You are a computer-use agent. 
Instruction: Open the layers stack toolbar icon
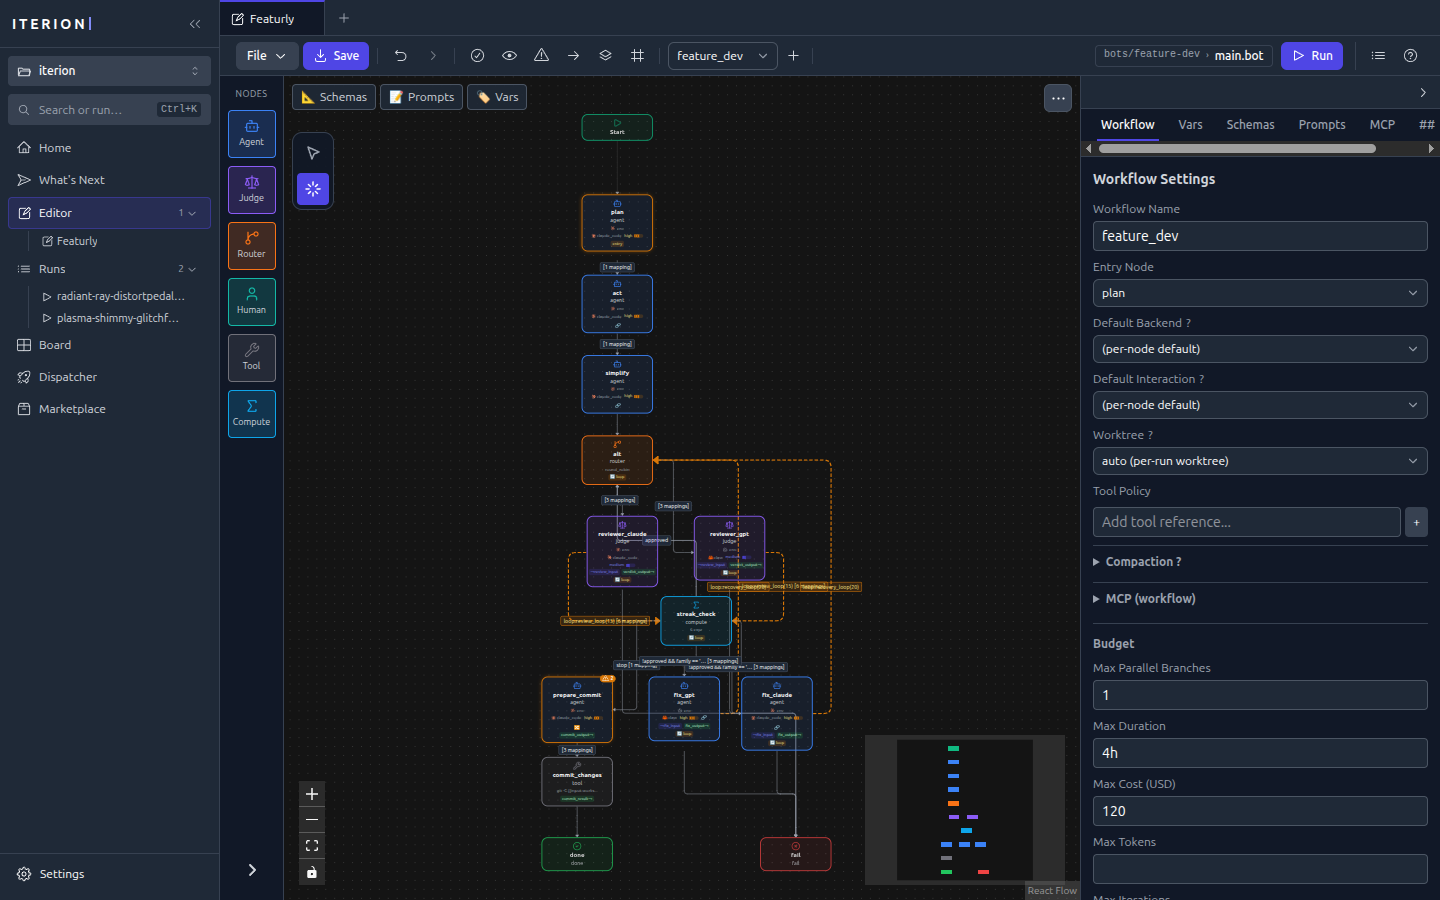point(606,56)
